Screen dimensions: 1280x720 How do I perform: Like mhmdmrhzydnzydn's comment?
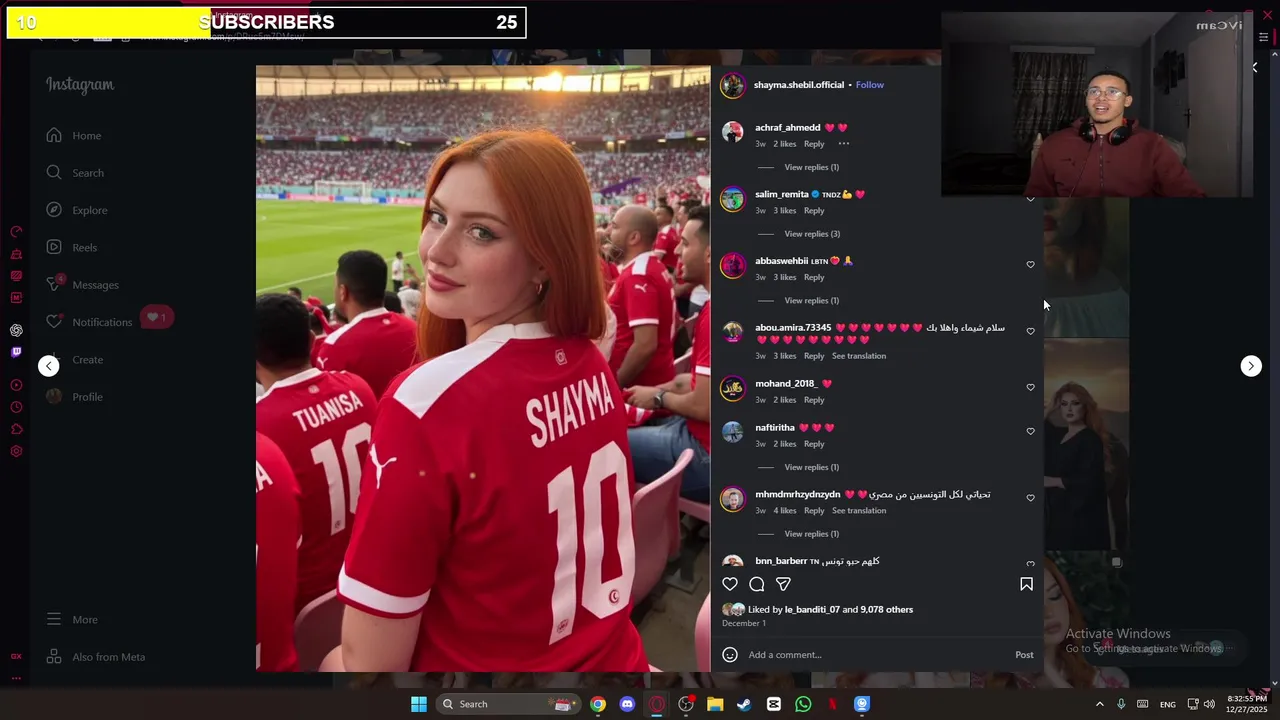pos(1030,498)
